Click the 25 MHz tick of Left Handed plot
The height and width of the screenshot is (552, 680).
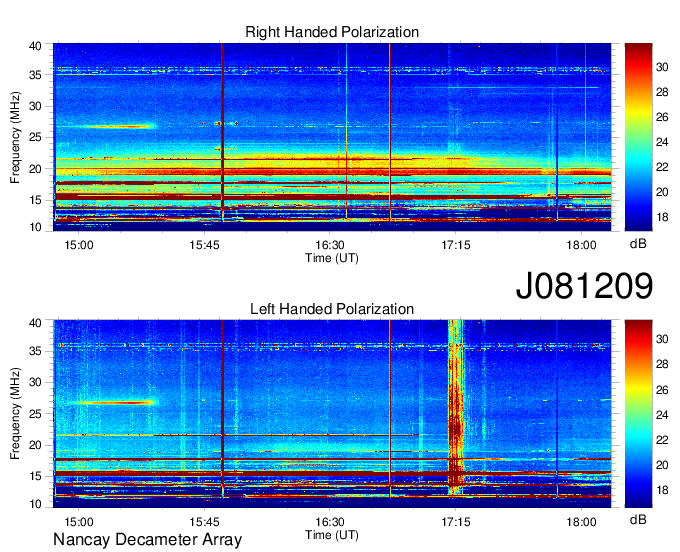click(35, 414)
